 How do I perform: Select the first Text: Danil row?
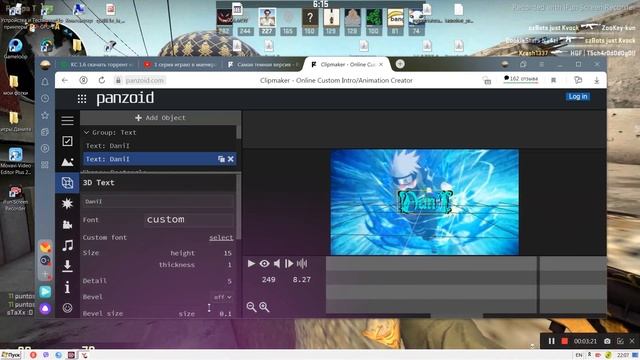(x=159, y=146)
